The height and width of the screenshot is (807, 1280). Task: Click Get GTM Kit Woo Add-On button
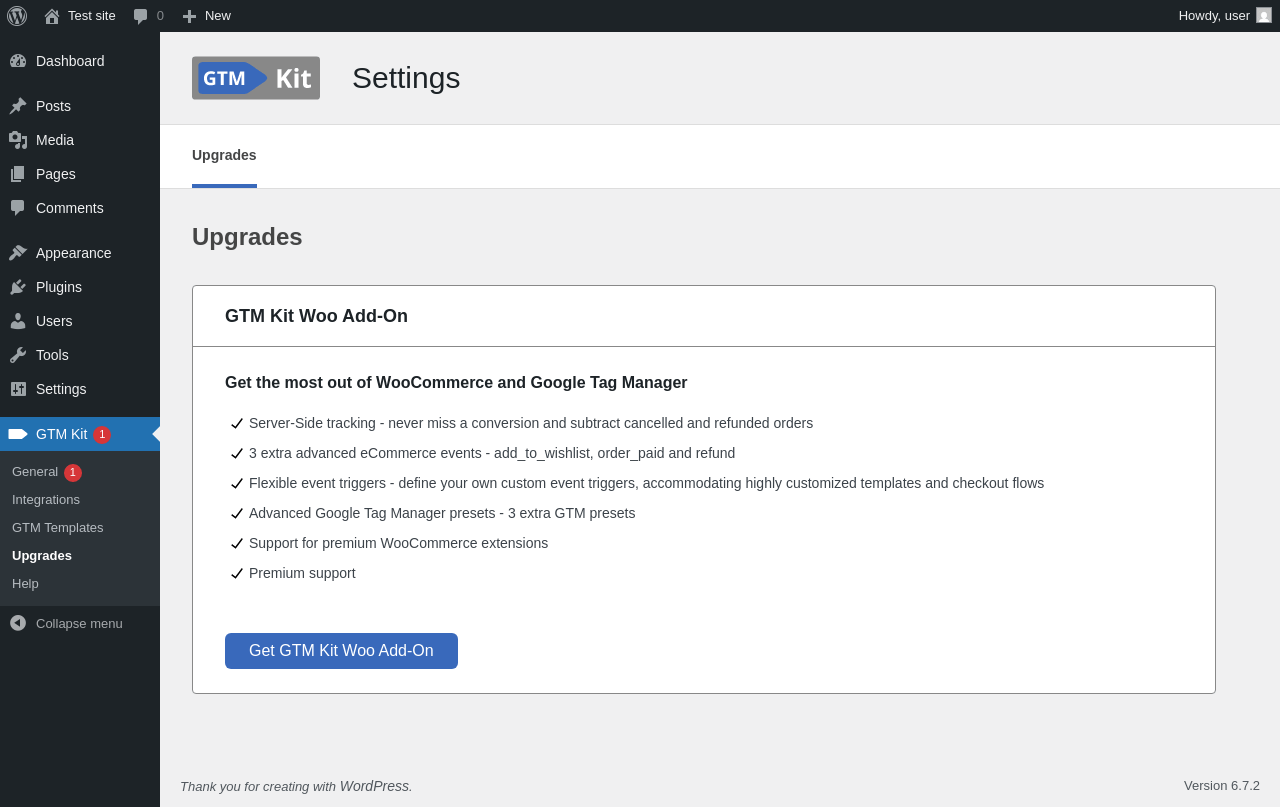tap(341, 651)
